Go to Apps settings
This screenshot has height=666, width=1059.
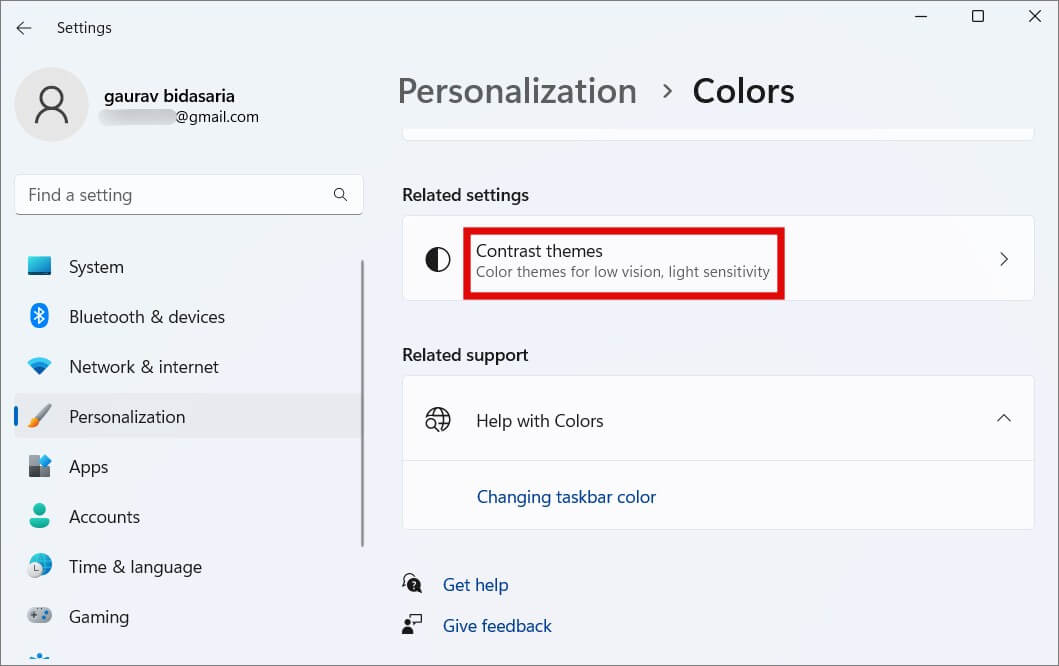88,467
